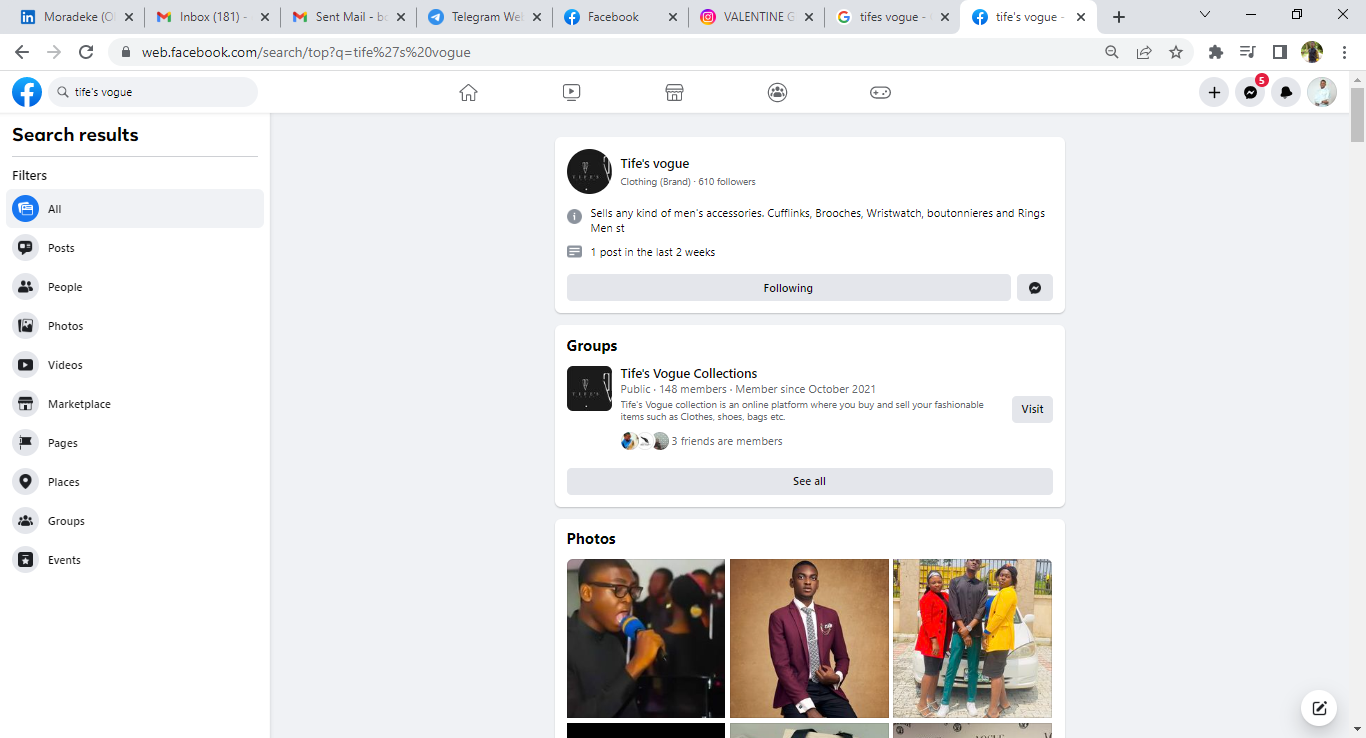
Task: Open Tife's vogue page name link
Action: coord(655,164)
